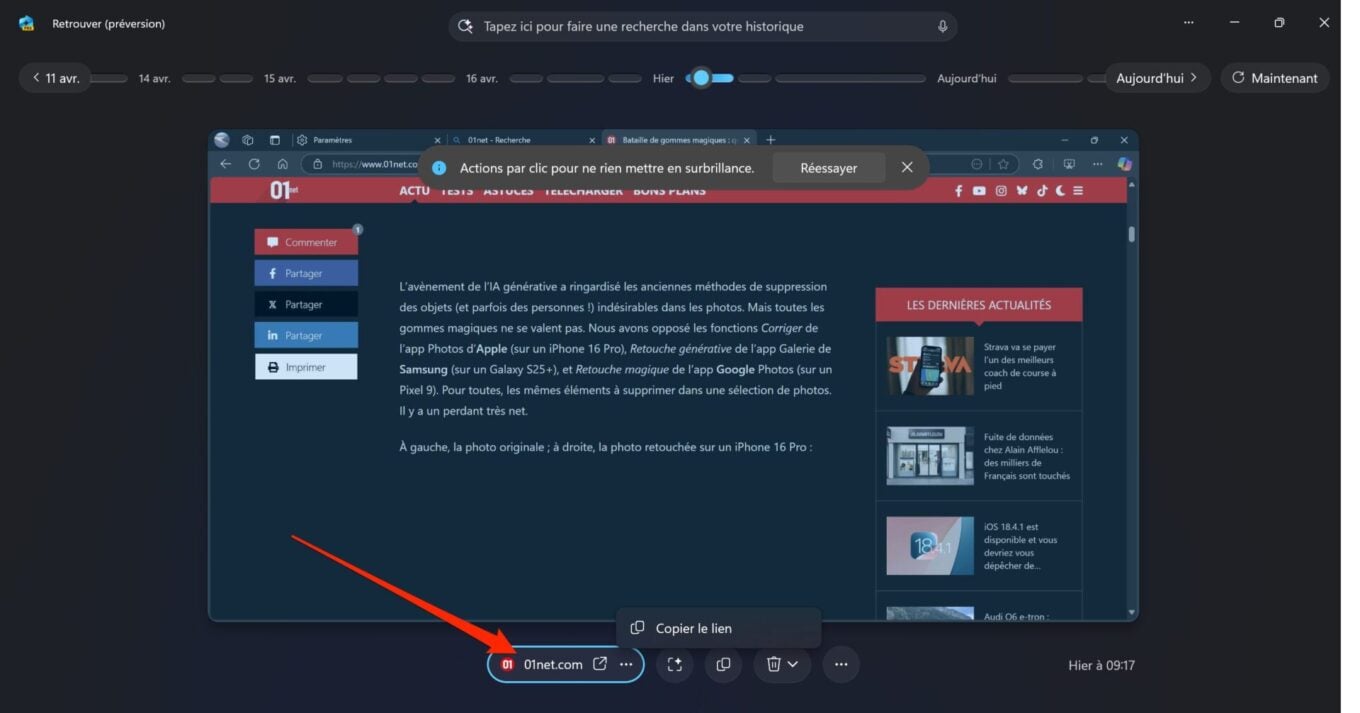This screenshot has height=713, width=1360.
Task: Click Réessayer in the notification banner
Action: click(828, 168)
